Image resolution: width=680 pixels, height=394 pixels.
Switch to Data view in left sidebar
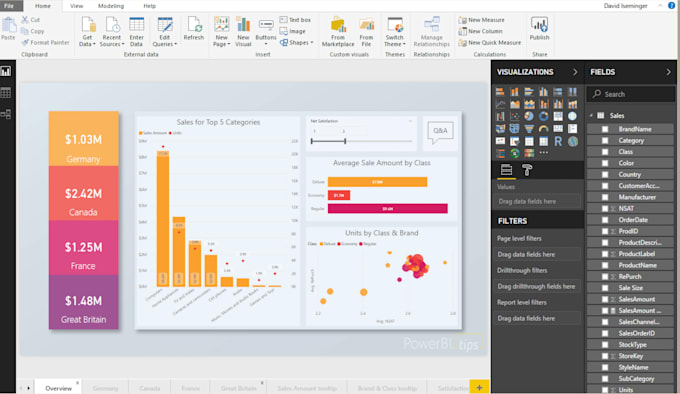(x=6, y=93)
